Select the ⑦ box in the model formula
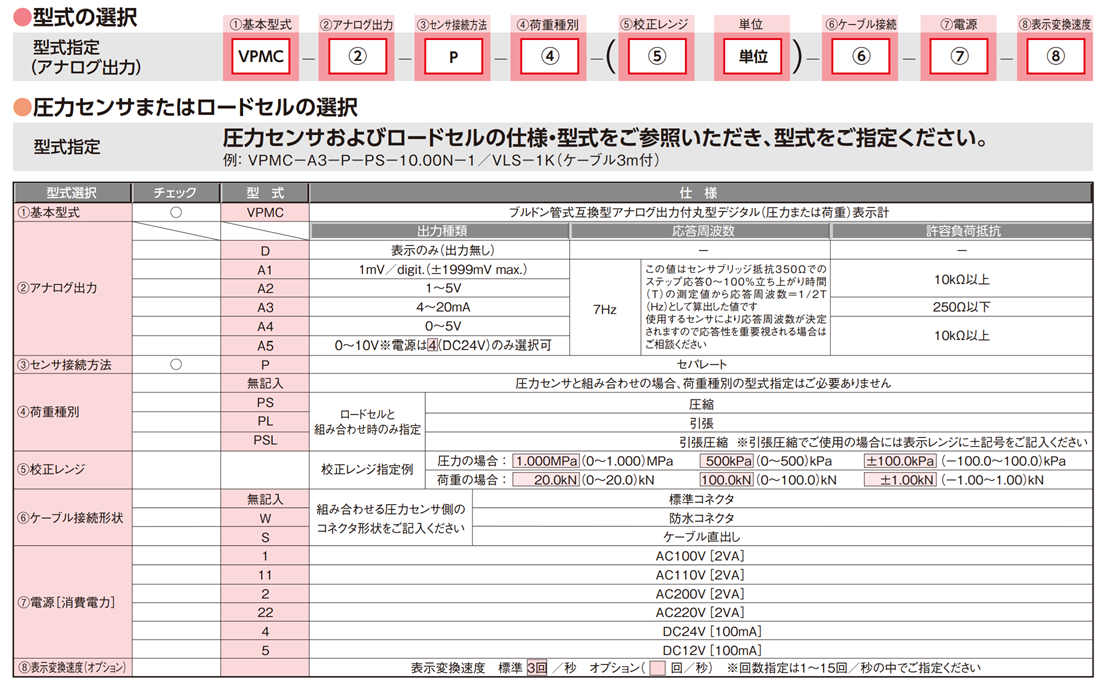 (x=959, y=56)
